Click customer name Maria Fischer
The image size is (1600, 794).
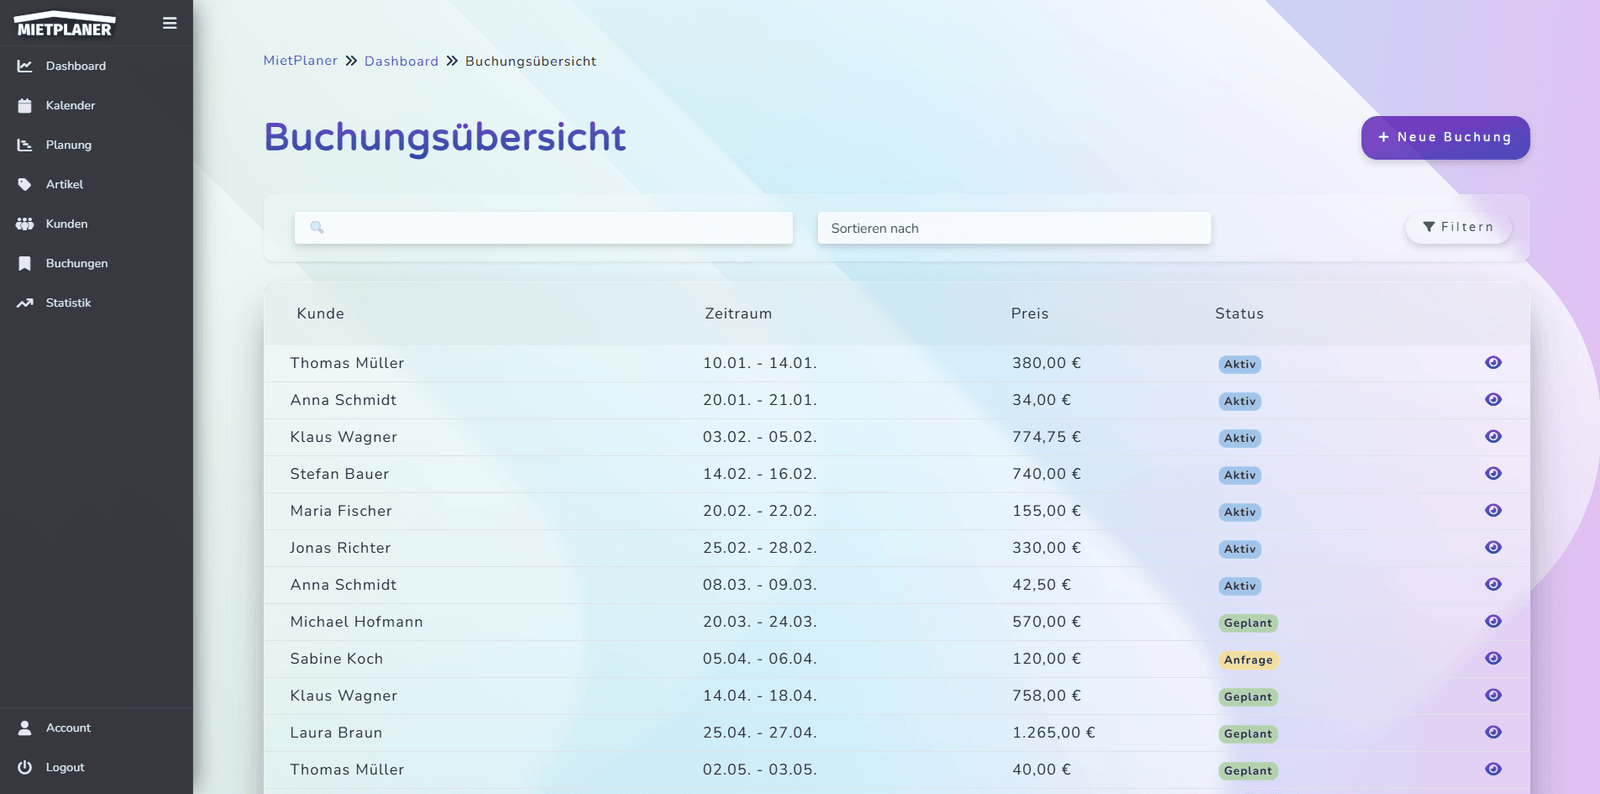point(341,511)
